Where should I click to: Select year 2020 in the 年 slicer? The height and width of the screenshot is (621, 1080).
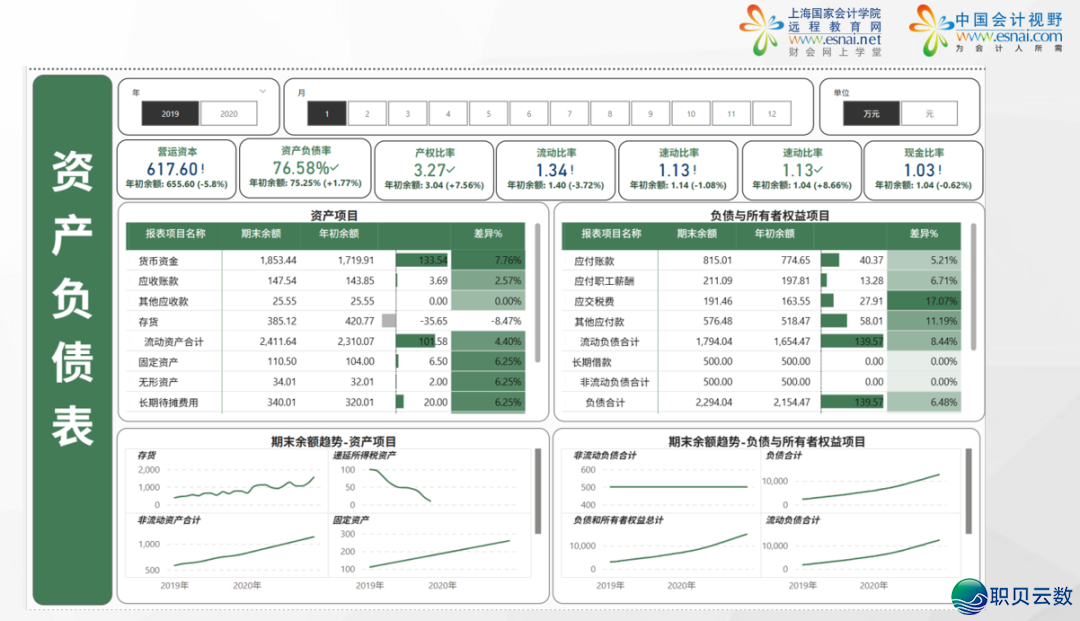(229, 114)
